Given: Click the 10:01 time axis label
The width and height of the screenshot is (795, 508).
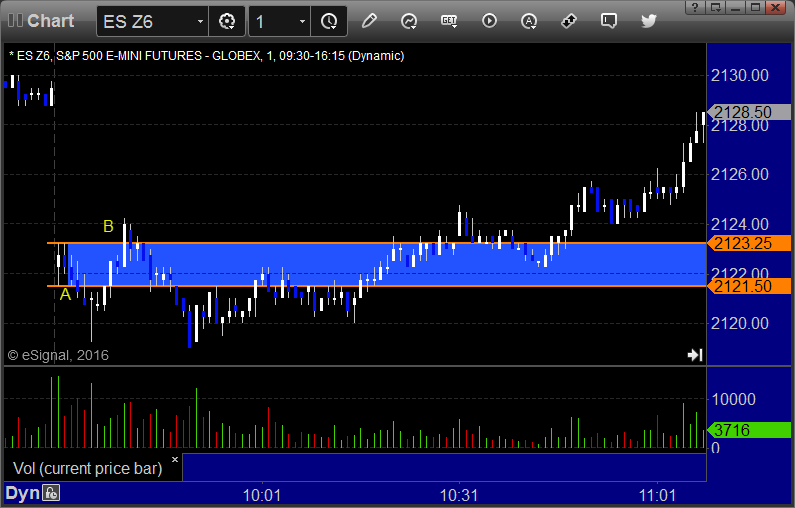Looking at the screenshot, I should (x=262, y=495).
